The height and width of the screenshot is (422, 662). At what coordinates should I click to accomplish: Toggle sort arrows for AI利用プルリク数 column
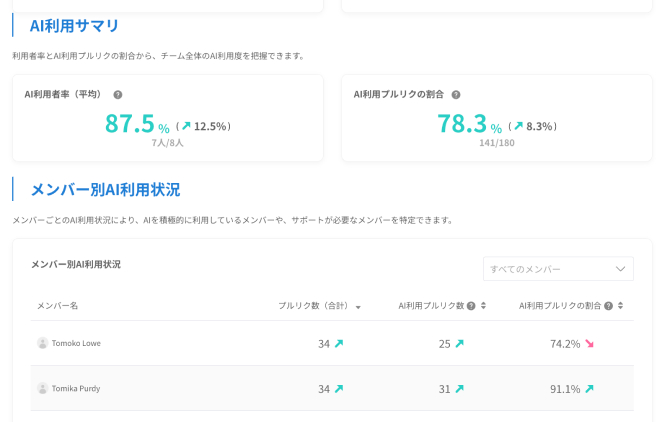(x=483, y=306)
